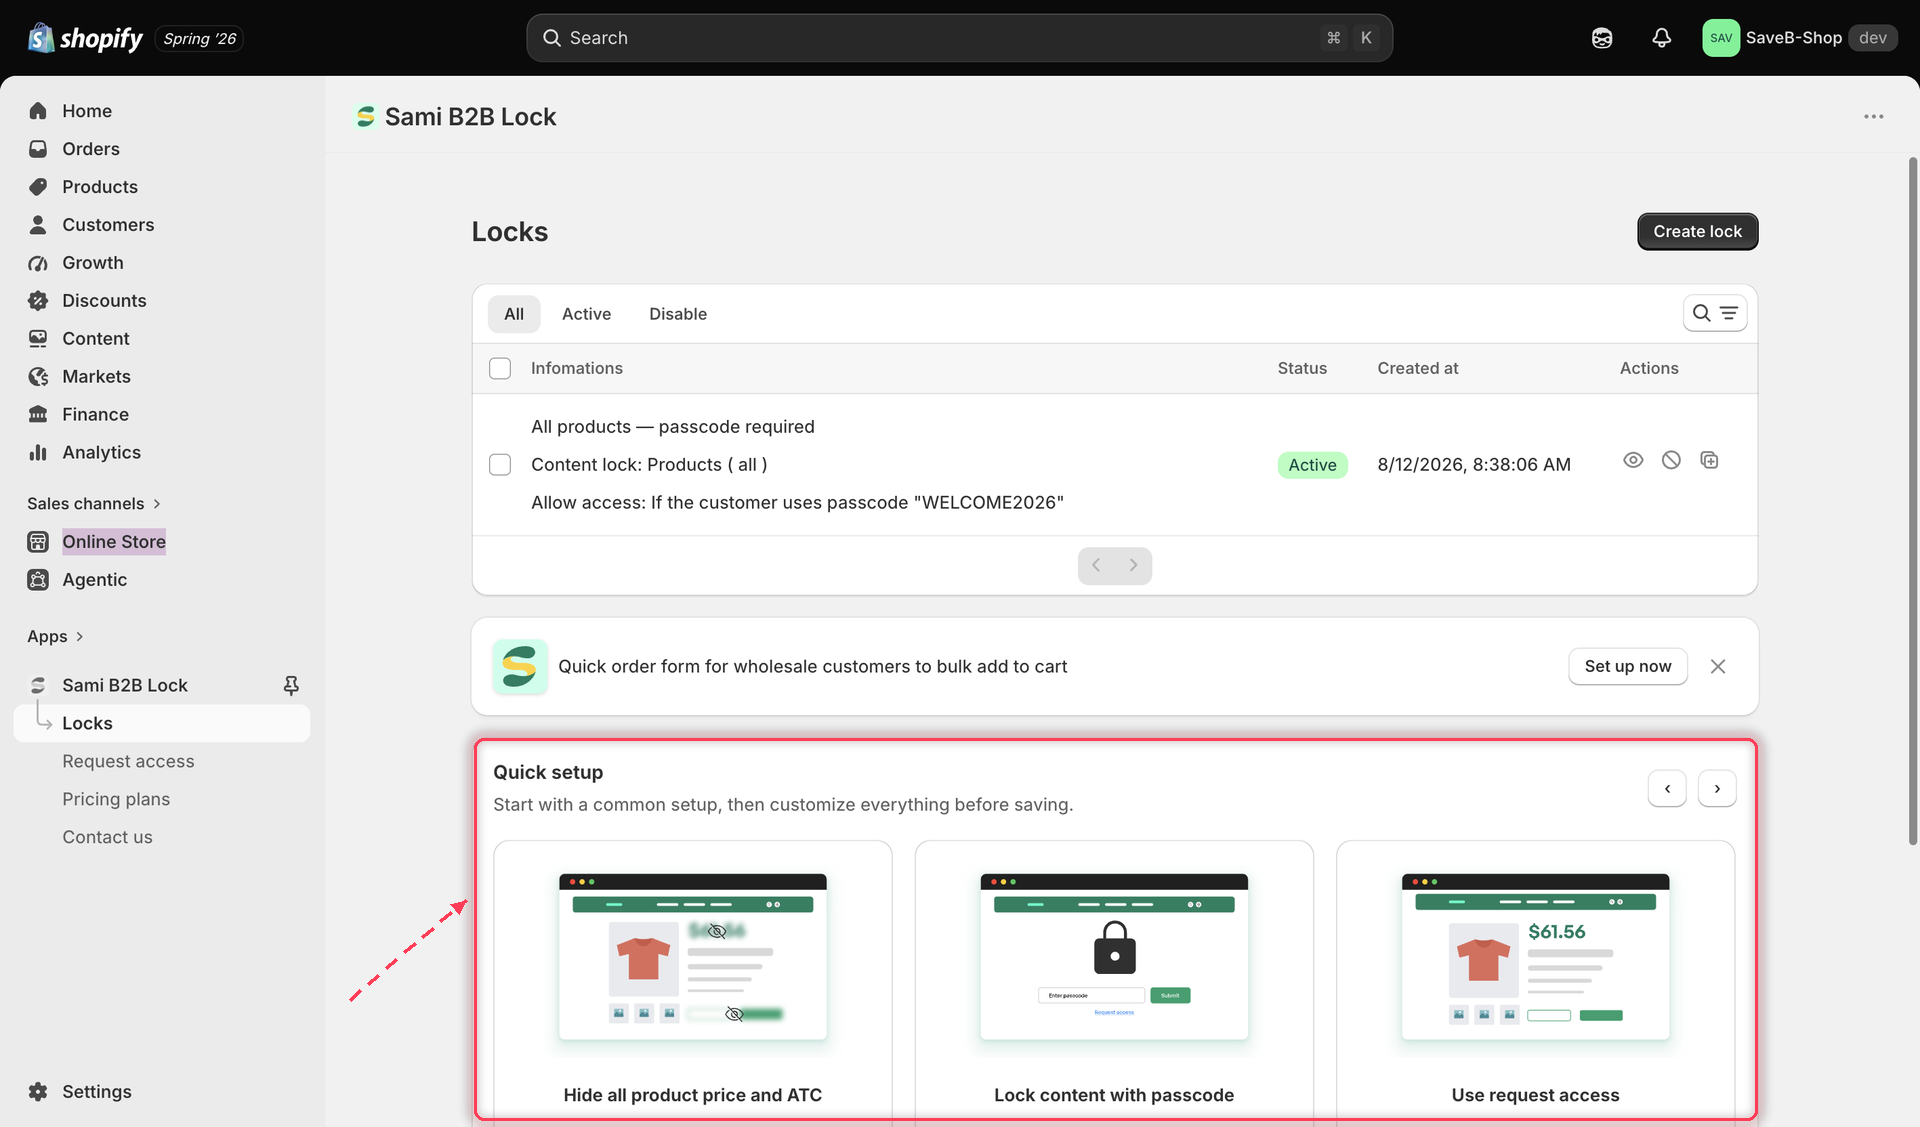The width and height of the screenshot is (1920, 1127).
Task: Switch to the All tab
Action: (x=514, y=314)
